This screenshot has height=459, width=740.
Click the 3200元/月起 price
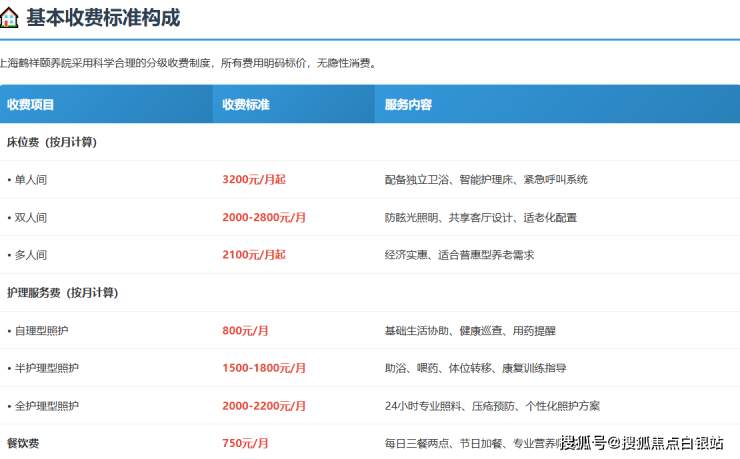coord(254,180)
